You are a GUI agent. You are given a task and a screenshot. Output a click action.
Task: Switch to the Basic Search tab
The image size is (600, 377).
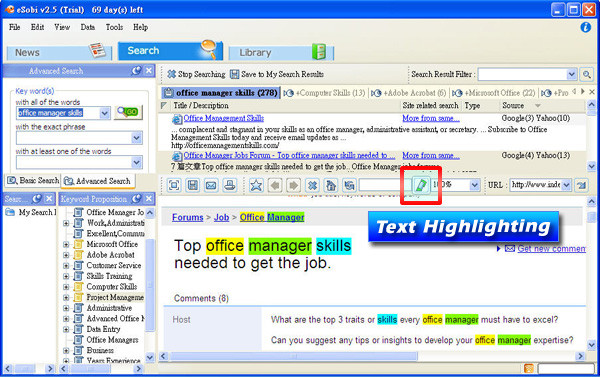click(x=33, y=180)
